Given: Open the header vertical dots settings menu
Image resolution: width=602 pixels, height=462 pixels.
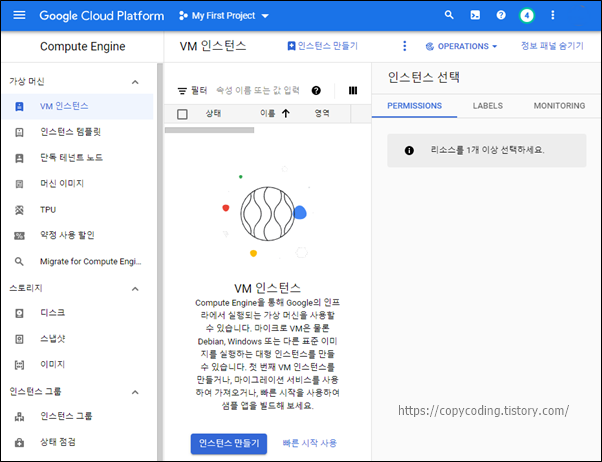Looking at the screenshot, I should (553, 15).
